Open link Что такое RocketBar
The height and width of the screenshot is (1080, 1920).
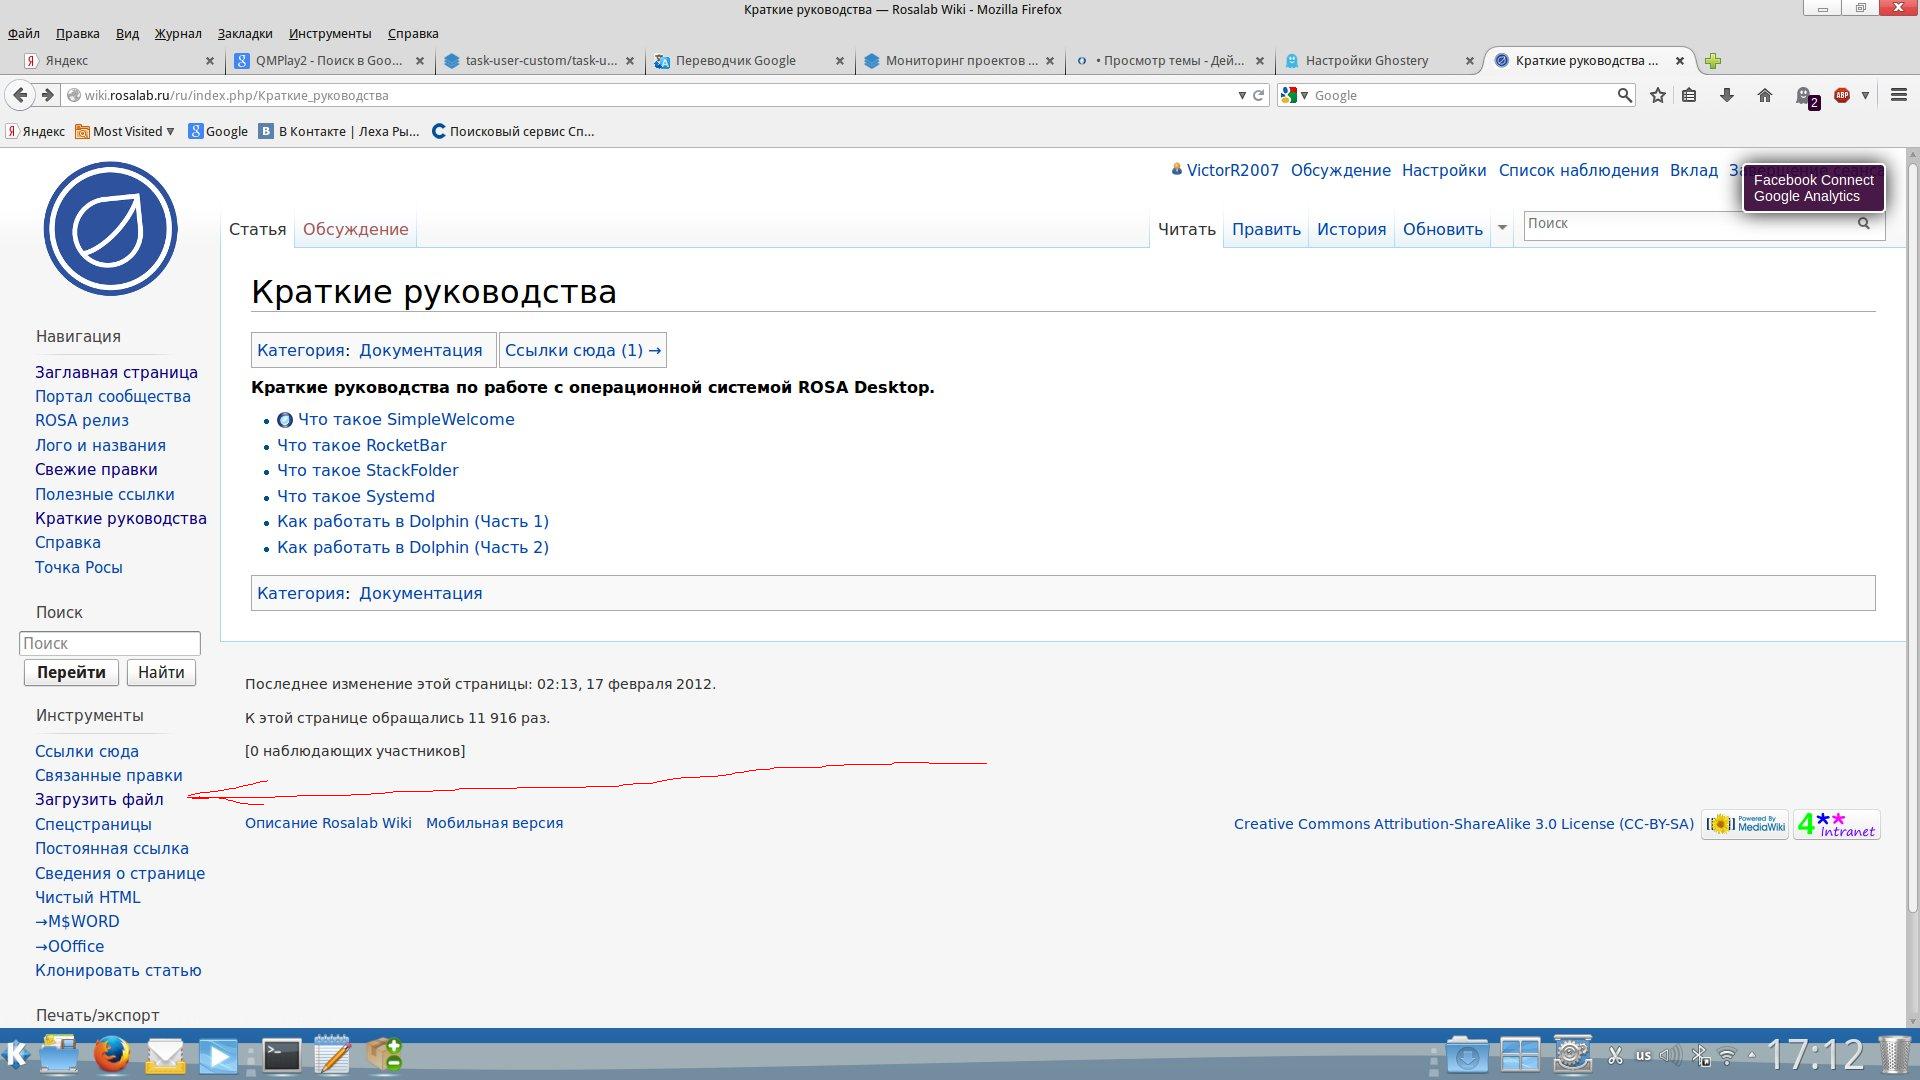coord(362,445)
